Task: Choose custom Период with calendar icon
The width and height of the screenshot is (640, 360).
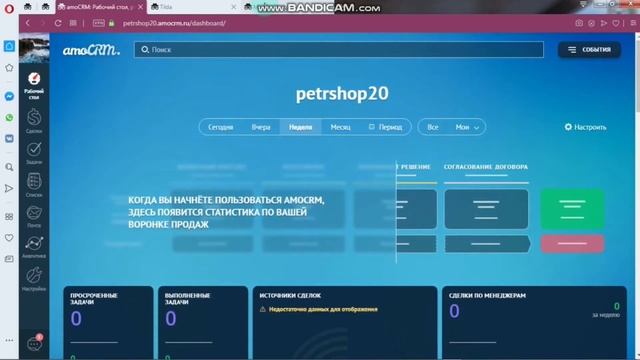Action: [x=385, y=127]
